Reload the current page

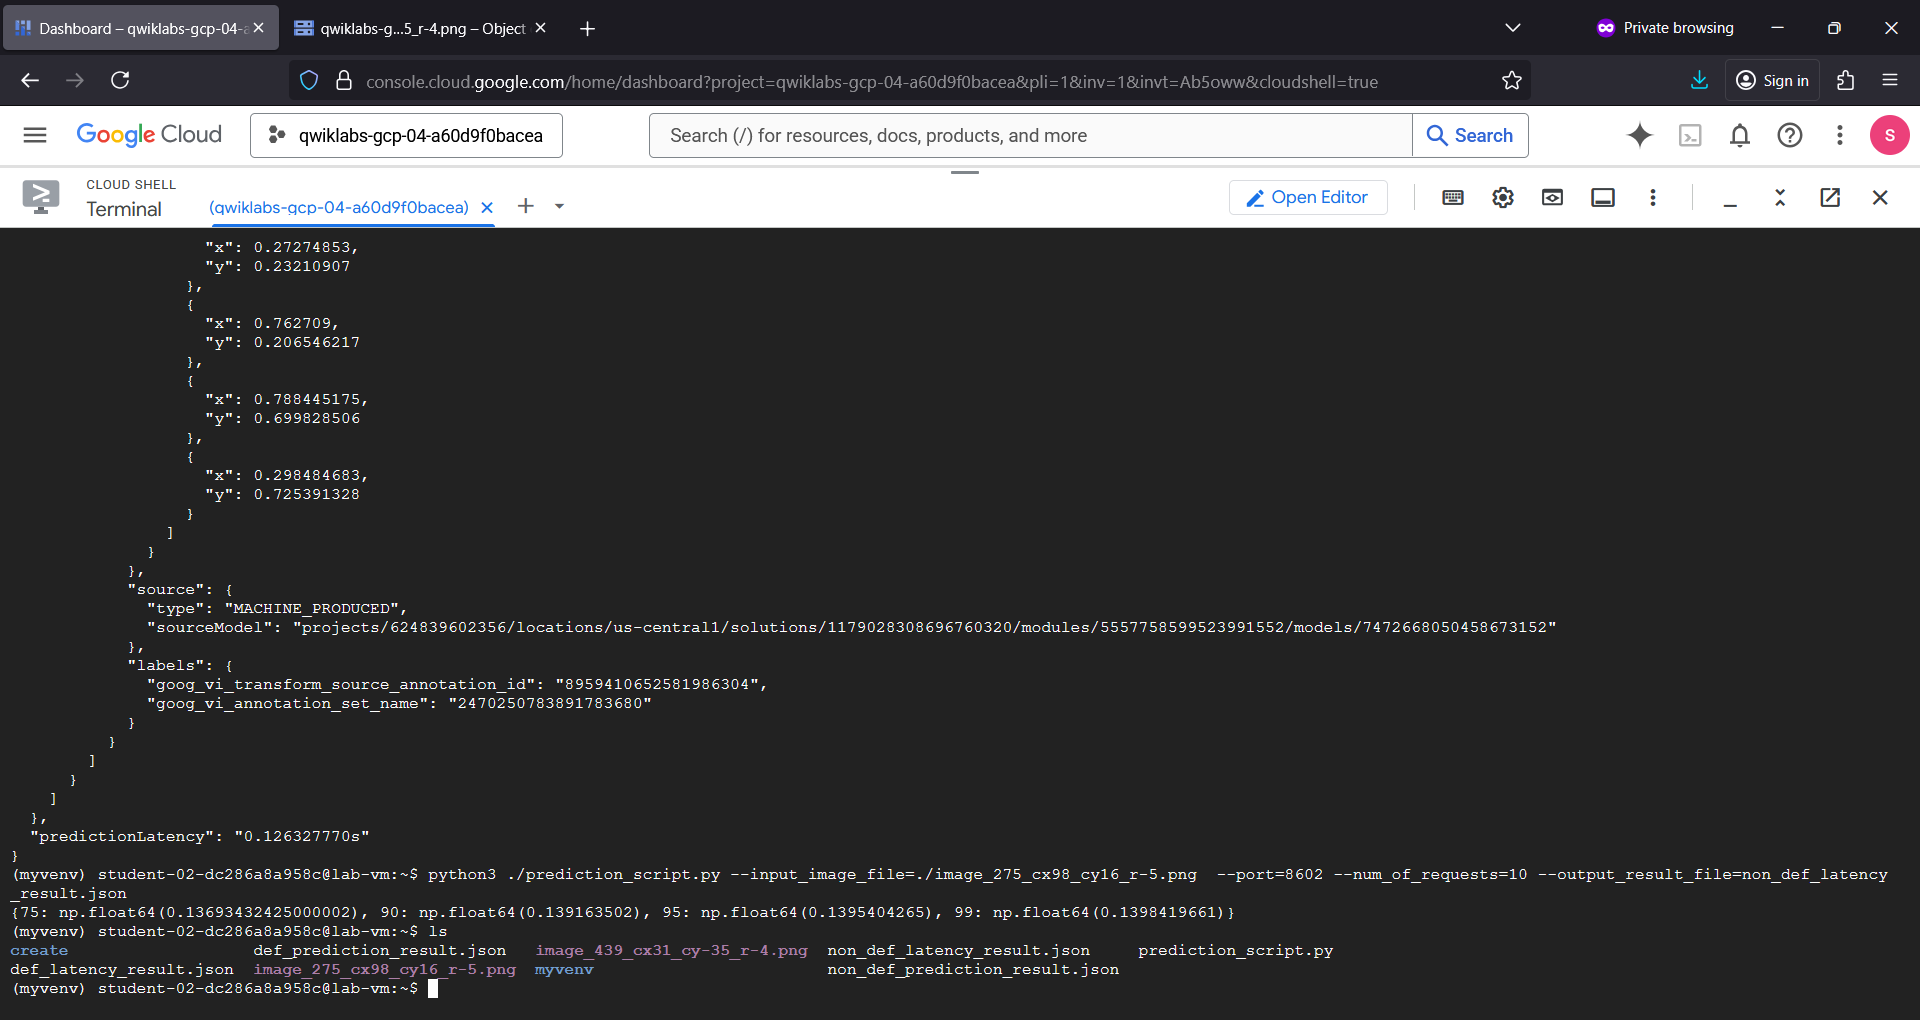(120, 80)
